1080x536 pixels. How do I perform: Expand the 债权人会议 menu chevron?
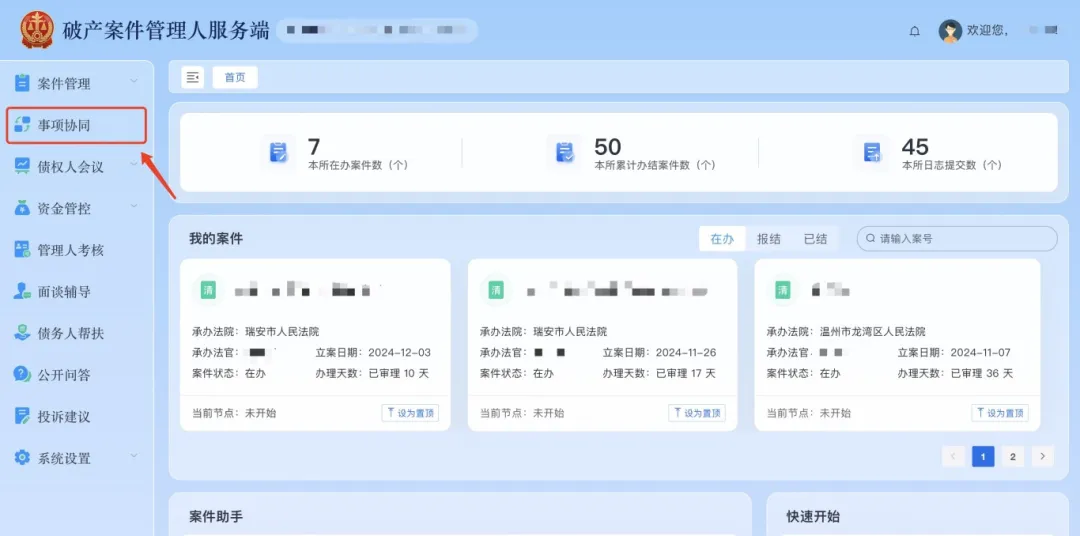click(x=134, y=164)
